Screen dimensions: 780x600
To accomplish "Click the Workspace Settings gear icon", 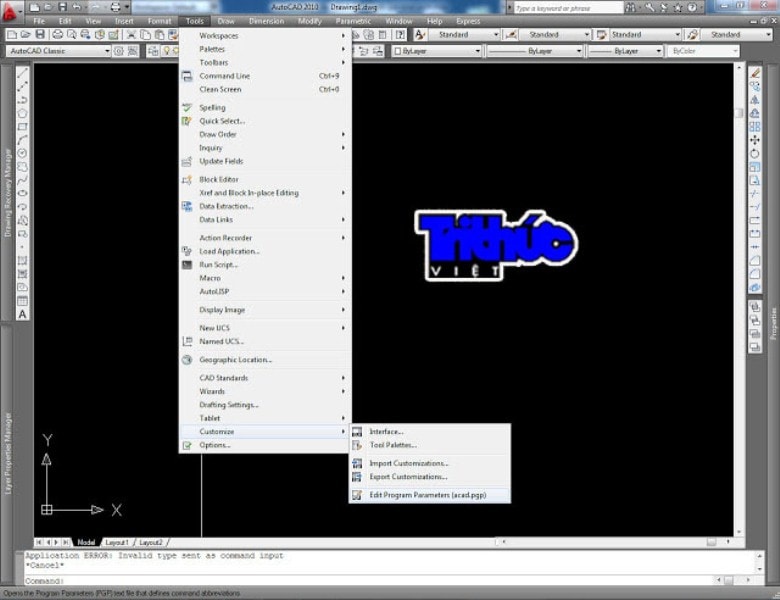I will coord(119,51).
